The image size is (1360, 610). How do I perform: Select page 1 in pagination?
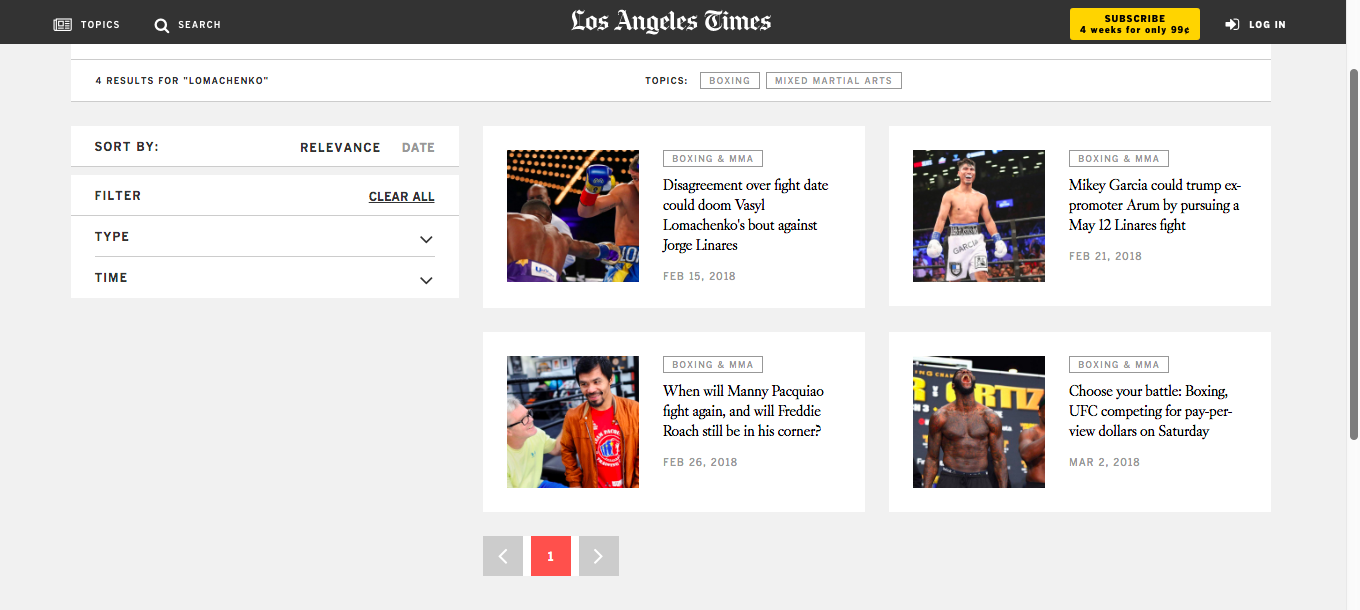[550, 556]
